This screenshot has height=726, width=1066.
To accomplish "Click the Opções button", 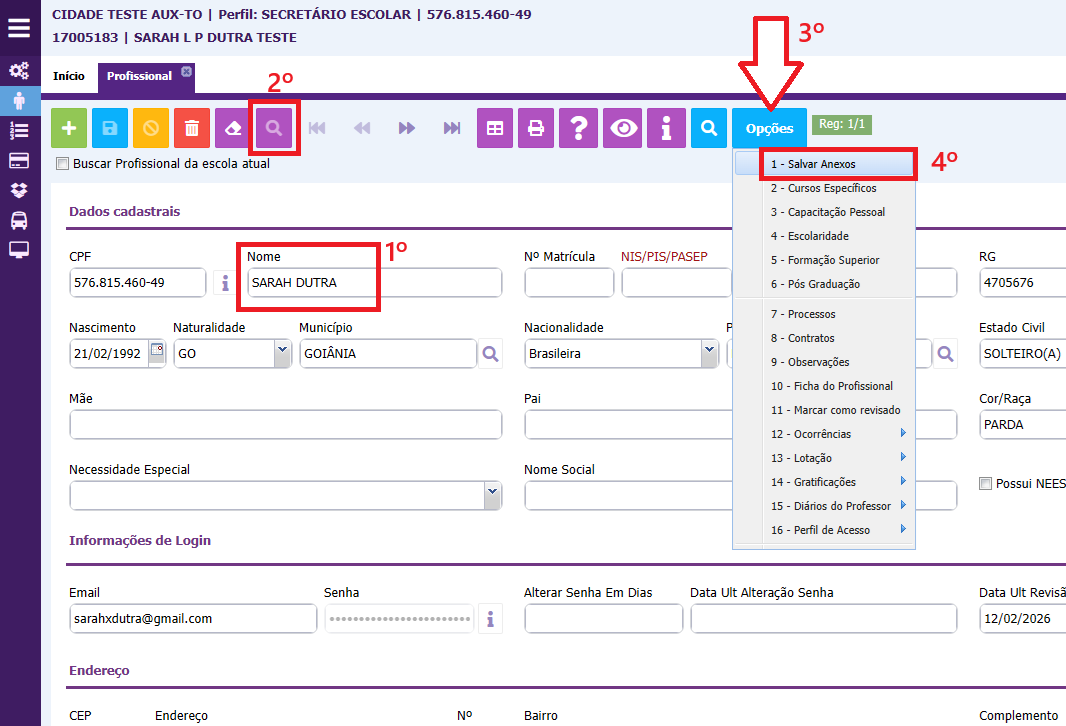I will [769, 128].
